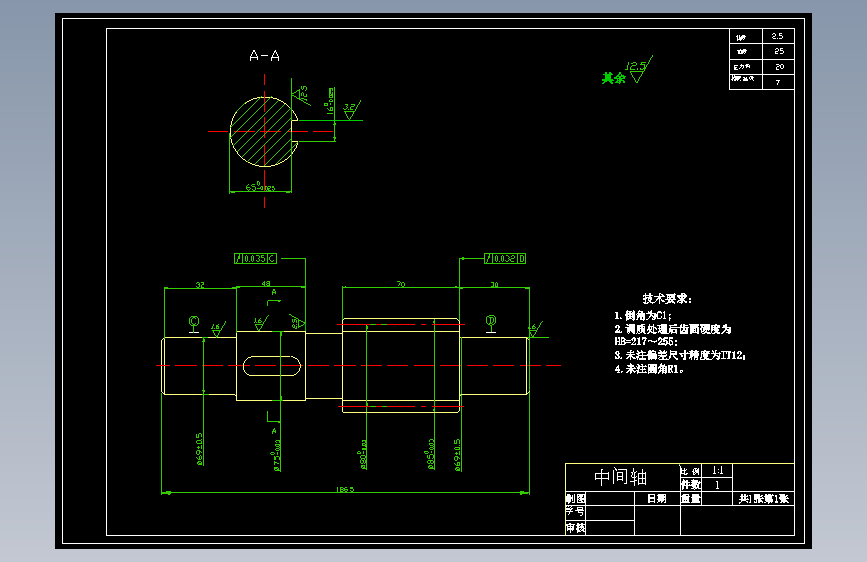Pick the circled datum D symbol
Image resolution: width=867 pixels, height=562 pixels.
click(x=491, y=323)
